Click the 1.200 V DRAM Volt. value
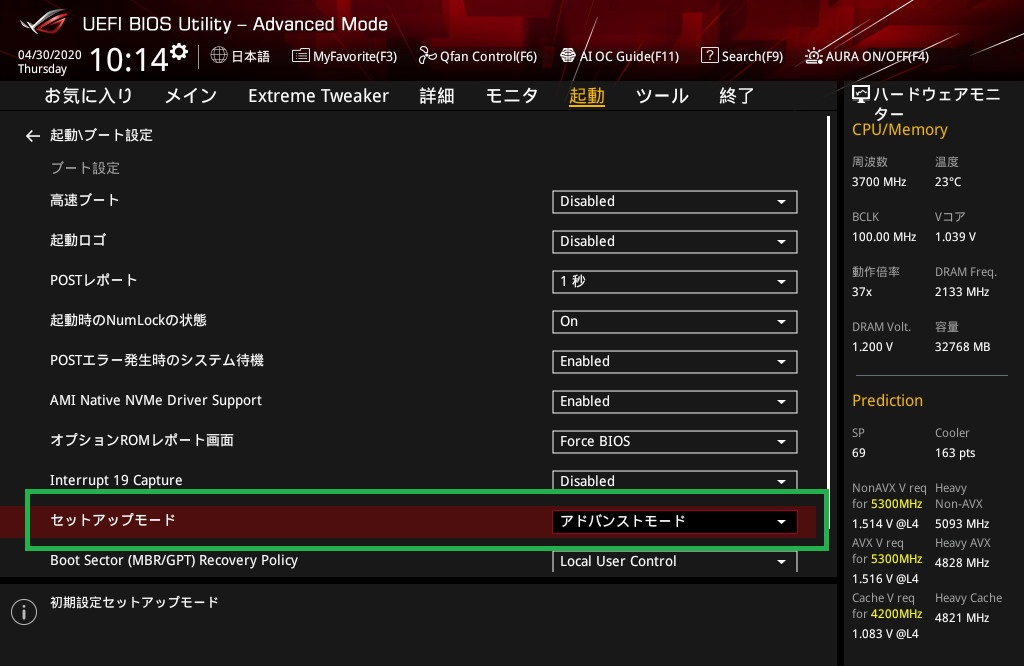The width and height of the screenshot is (1024, 666). (x=872, y=347)
